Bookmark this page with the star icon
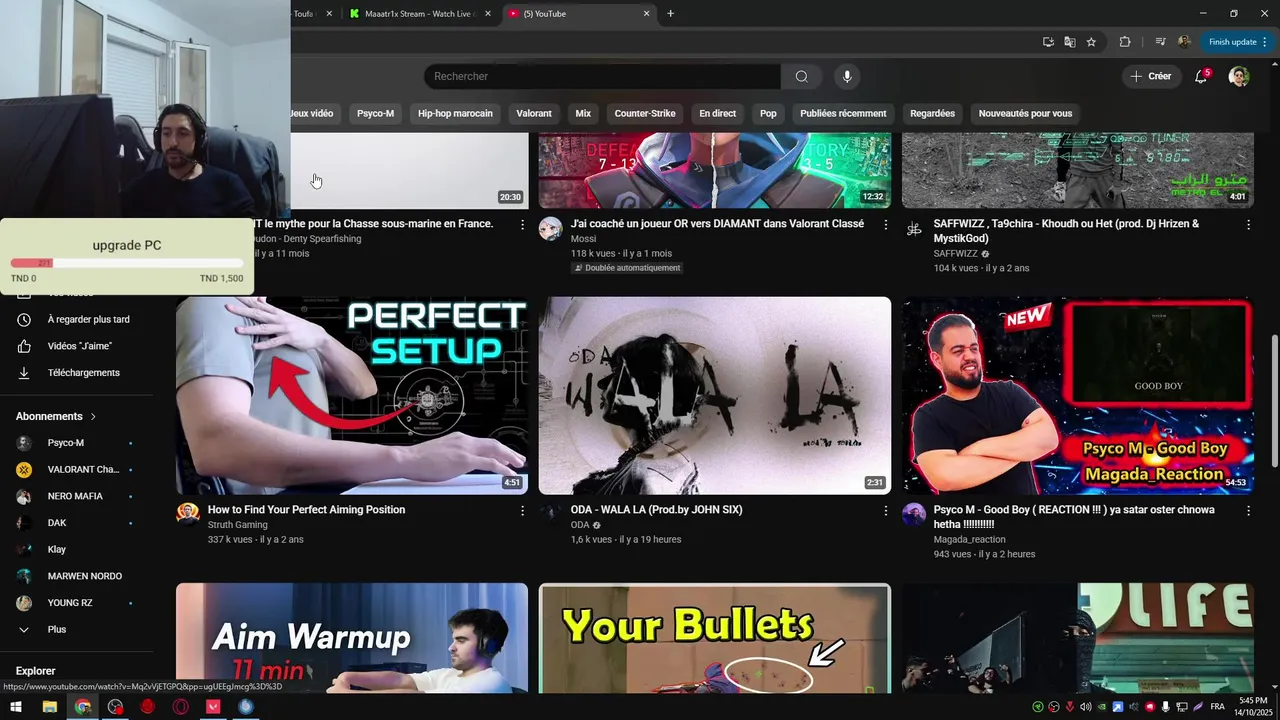 (x=1091, y=42)
